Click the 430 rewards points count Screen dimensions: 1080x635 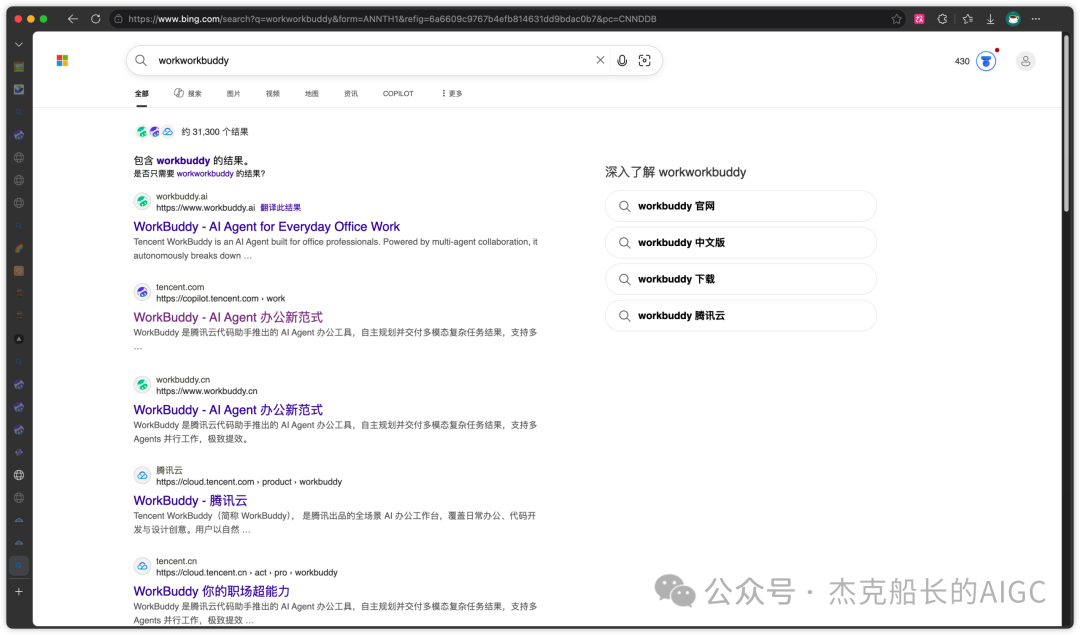pos(962,61)
